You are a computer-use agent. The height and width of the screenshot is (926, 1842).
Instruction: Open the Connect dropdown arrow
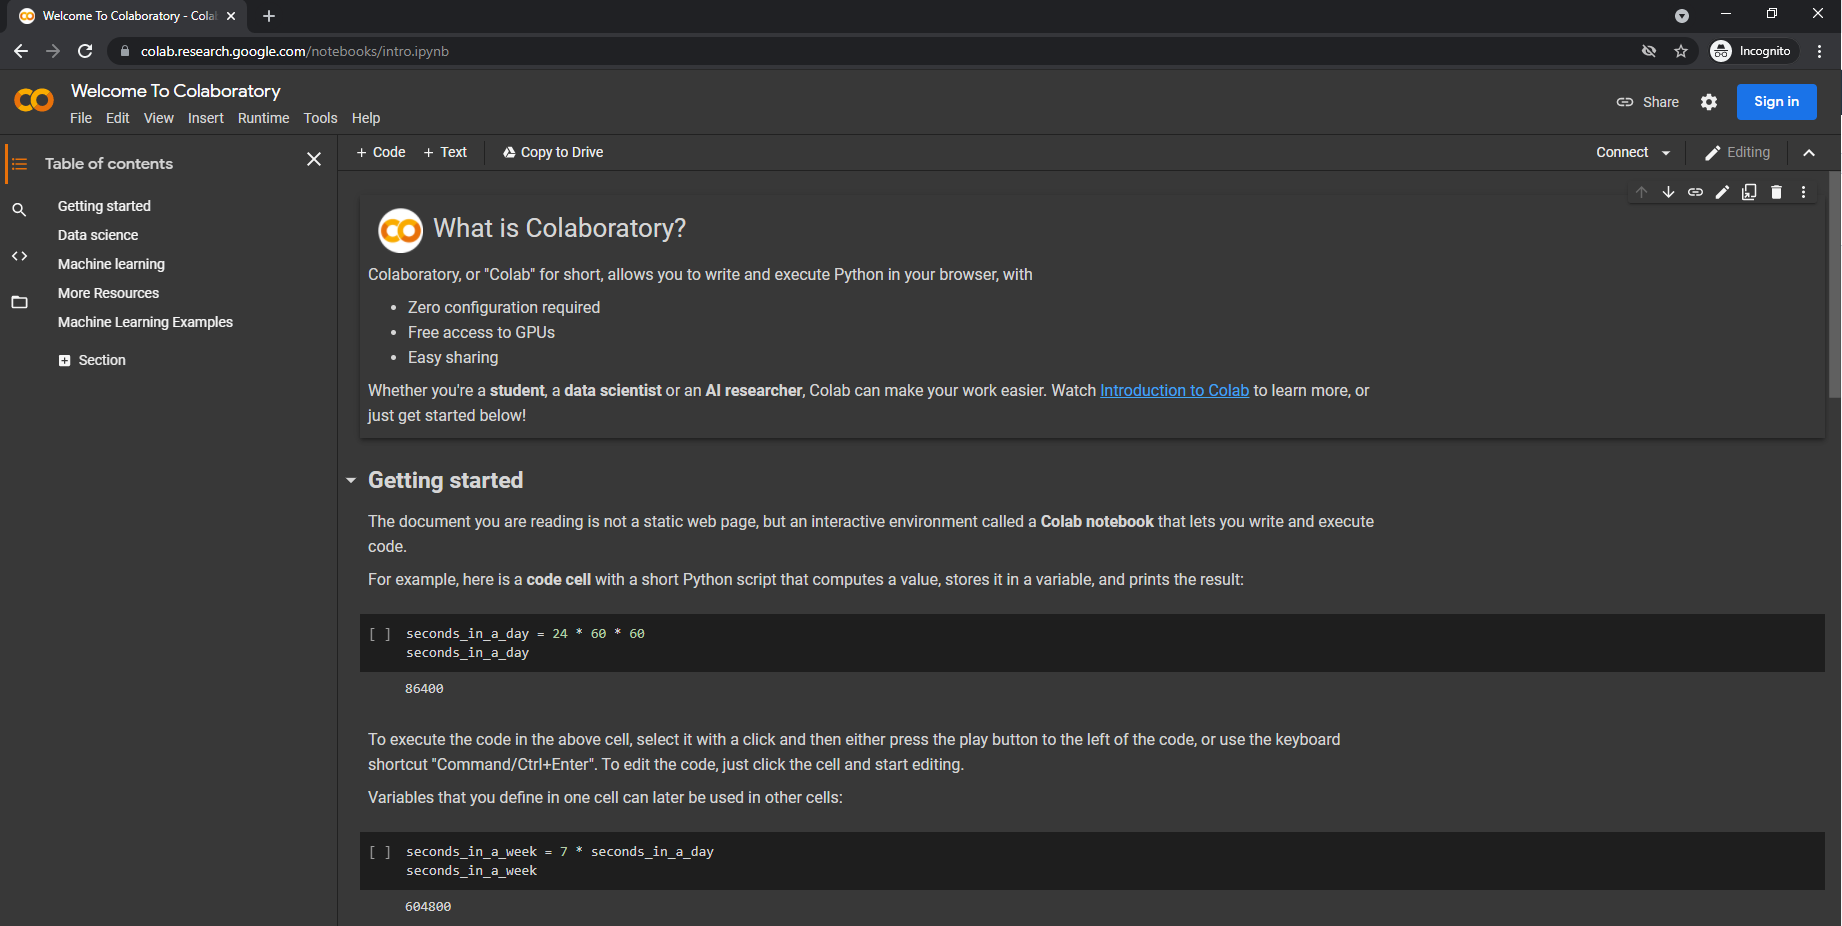(1666, 153)
